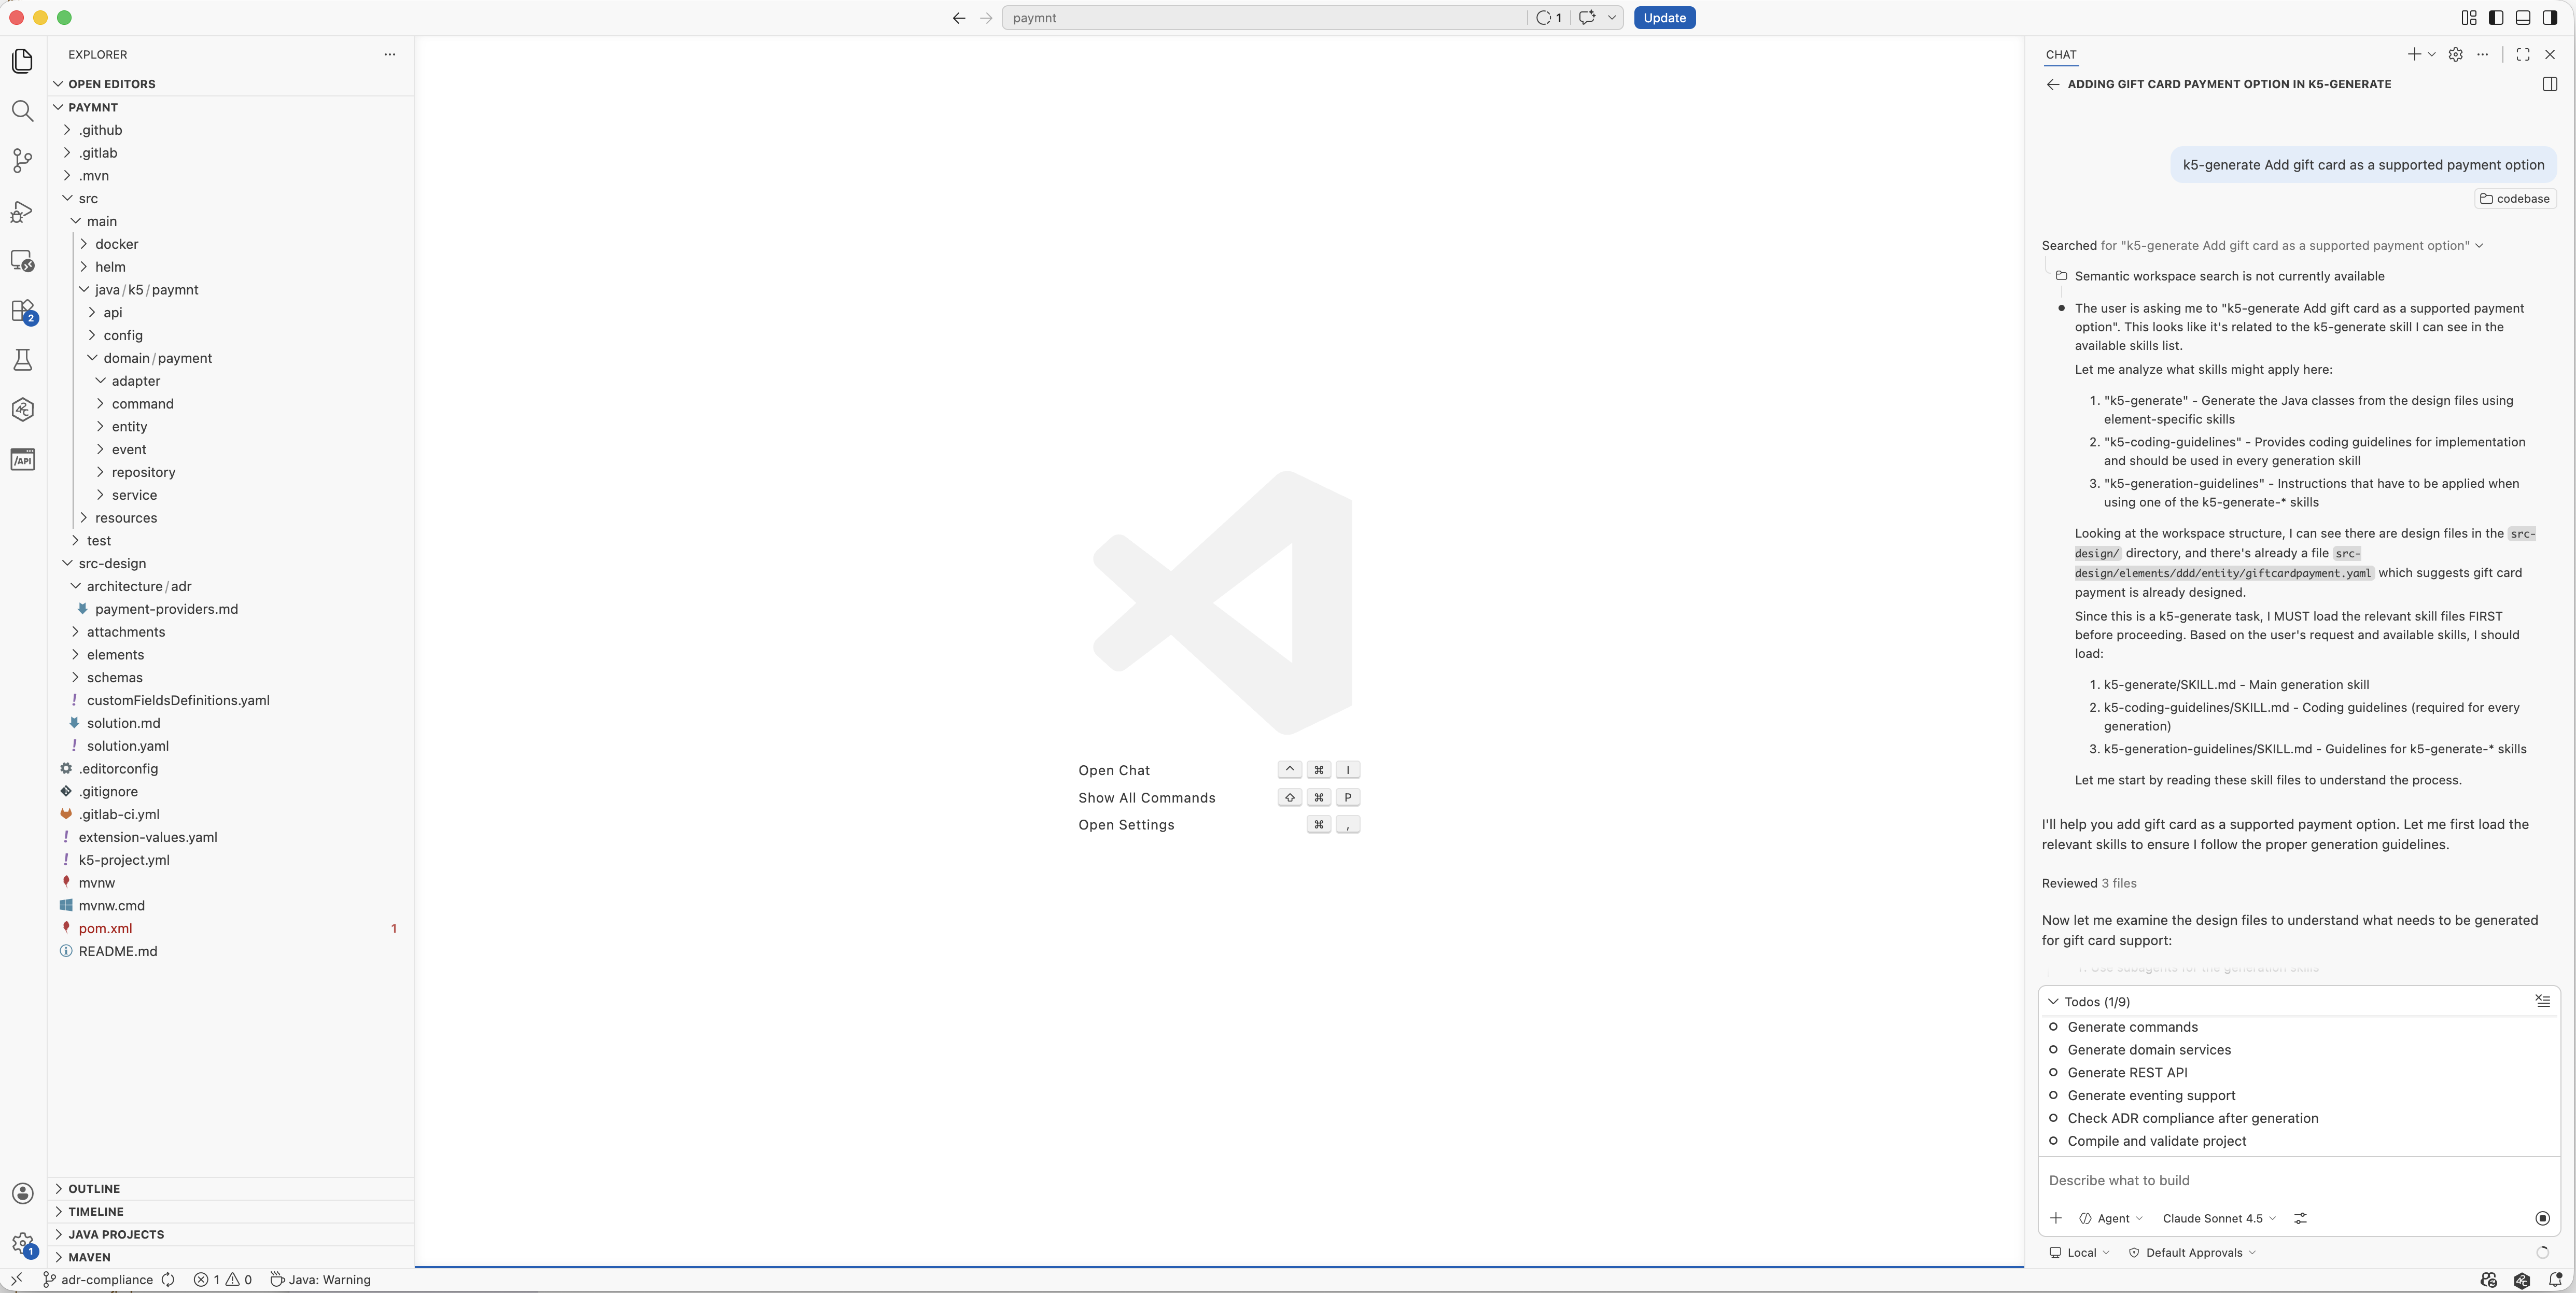Click the blue Update button

click(x=1664, y=18)
